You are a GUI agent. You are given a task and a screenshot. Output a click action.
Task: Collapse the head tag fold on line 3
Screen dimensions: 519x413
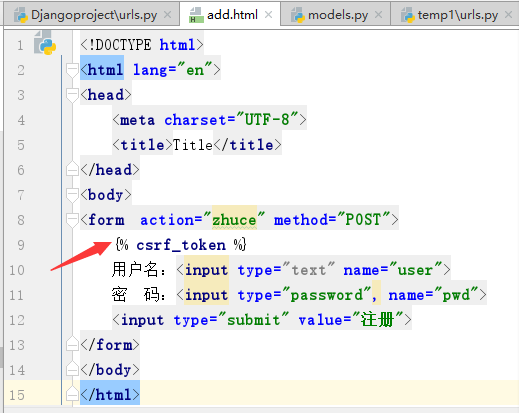click(72, 95)
